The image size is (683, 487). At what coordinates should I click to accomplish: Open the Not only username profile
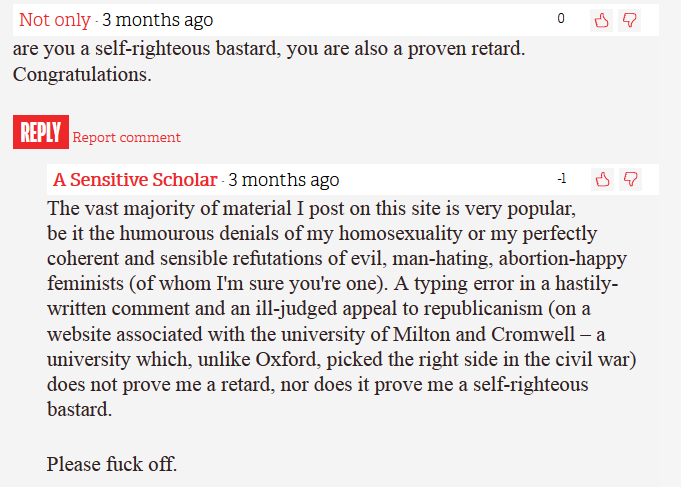pos(55,20)
